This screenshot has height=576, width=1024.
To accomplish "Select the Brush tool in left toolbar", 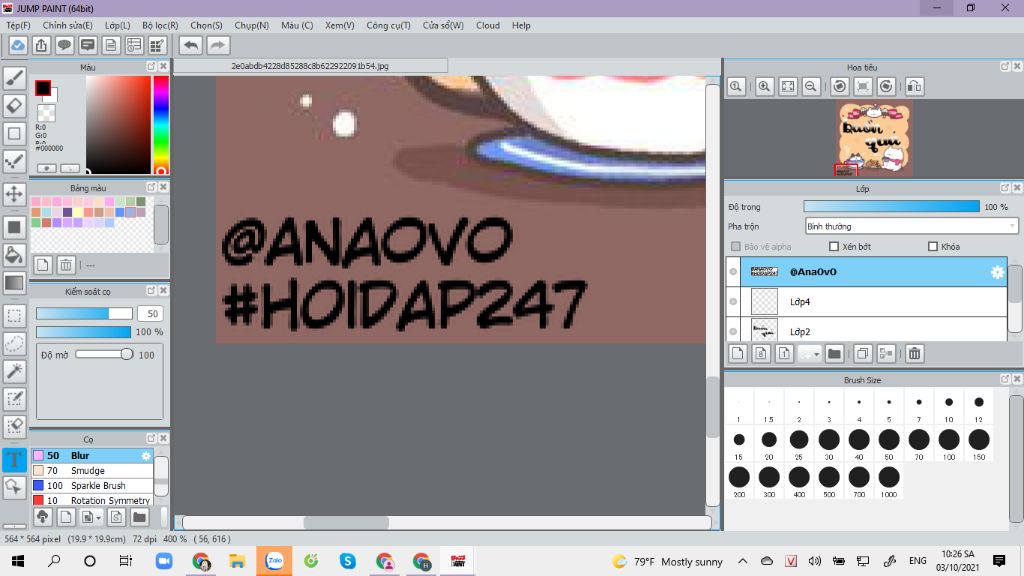I will [x=14, y=78].
